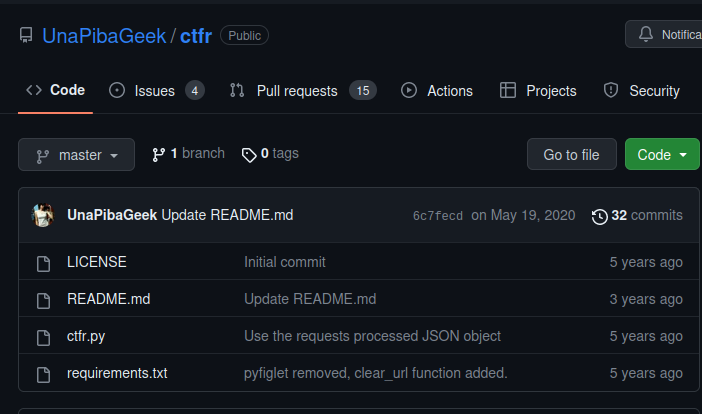Click the Go to file button
Viewport: 702px width, 414px height.
[572, 154]
